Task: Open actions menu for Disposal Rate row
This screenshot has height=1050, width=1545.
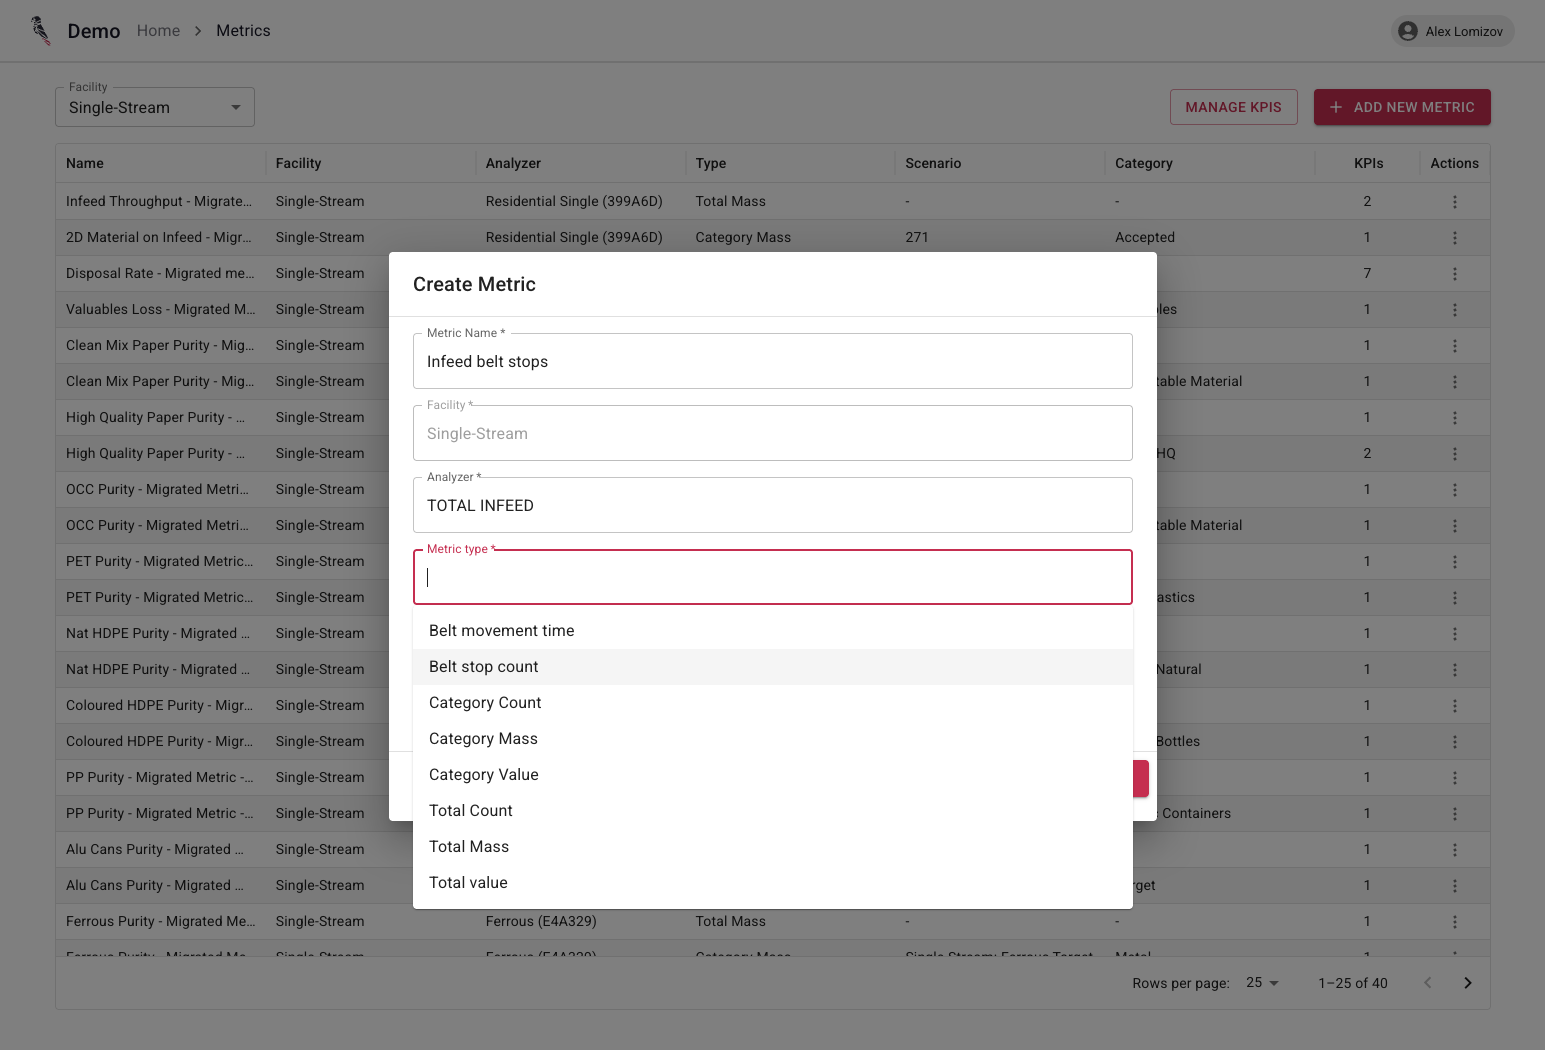Action: point(1454,273)
